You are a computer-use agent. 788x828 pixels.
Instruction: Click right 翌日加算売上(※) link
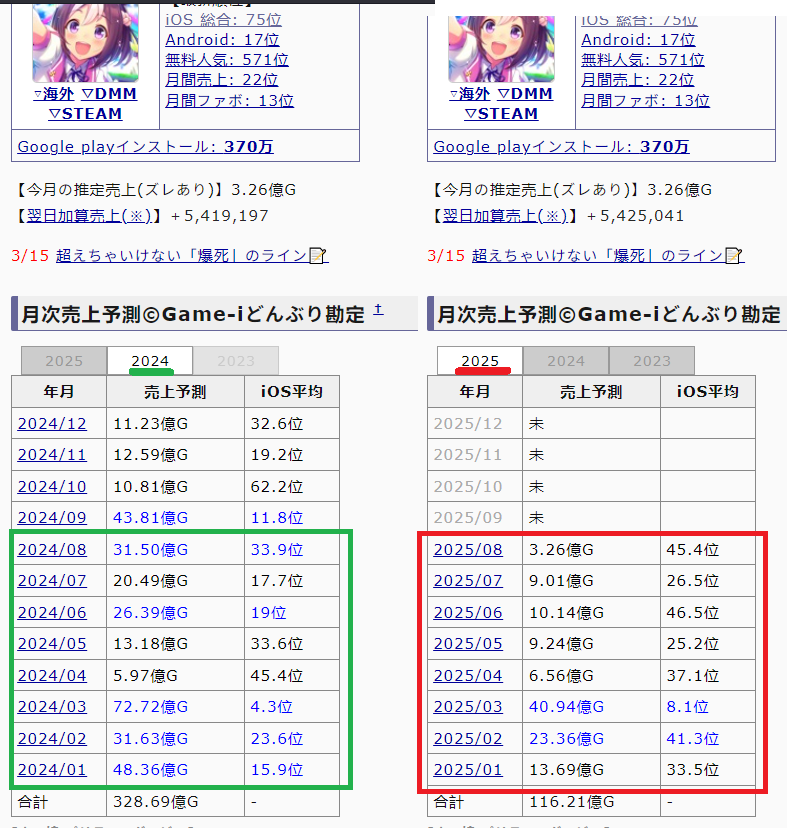pyautogui.click(x=505, y=216)
